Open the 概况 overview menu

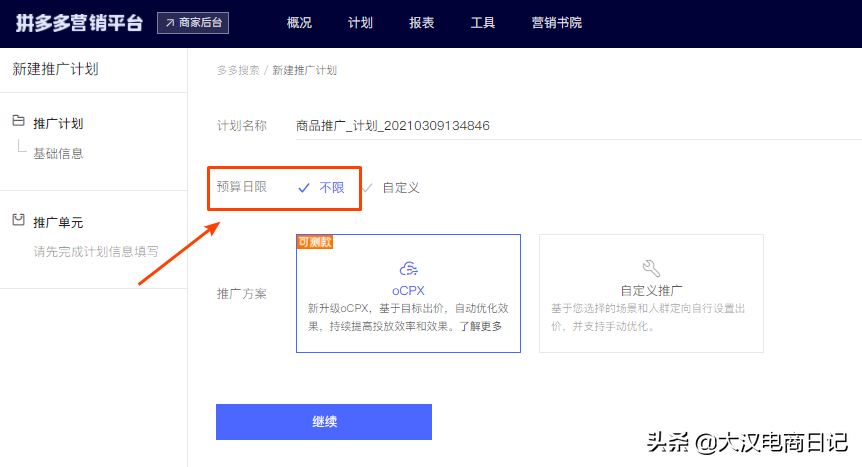(x=299, y=23)
